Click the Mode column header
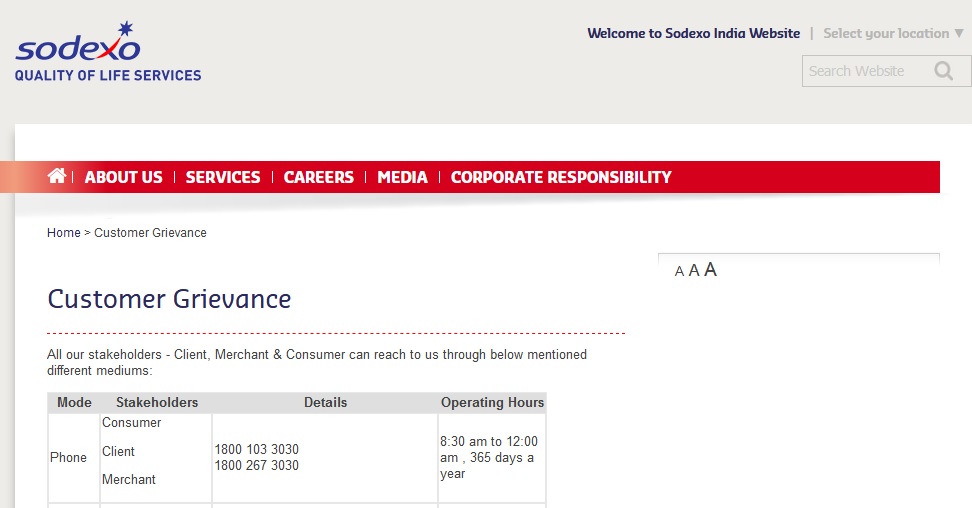The width and height of the screenshot is (972, 508). (x=74, y=403)
